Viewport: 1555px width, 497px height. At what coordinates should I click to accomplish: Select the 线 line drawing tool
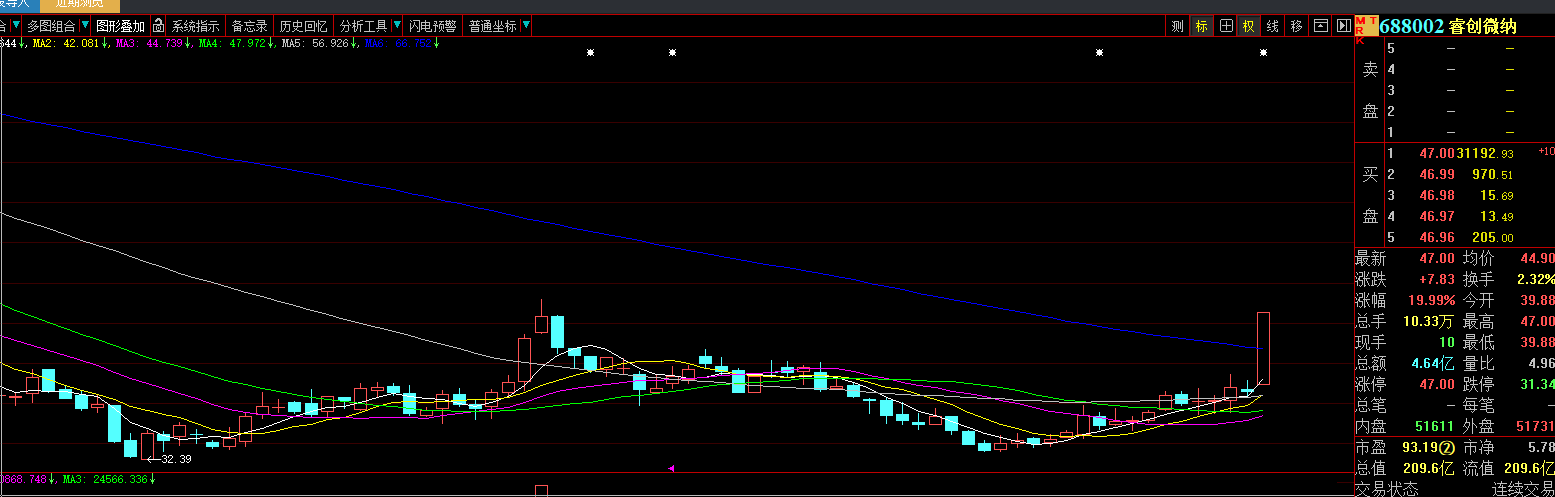point(1273,26)
